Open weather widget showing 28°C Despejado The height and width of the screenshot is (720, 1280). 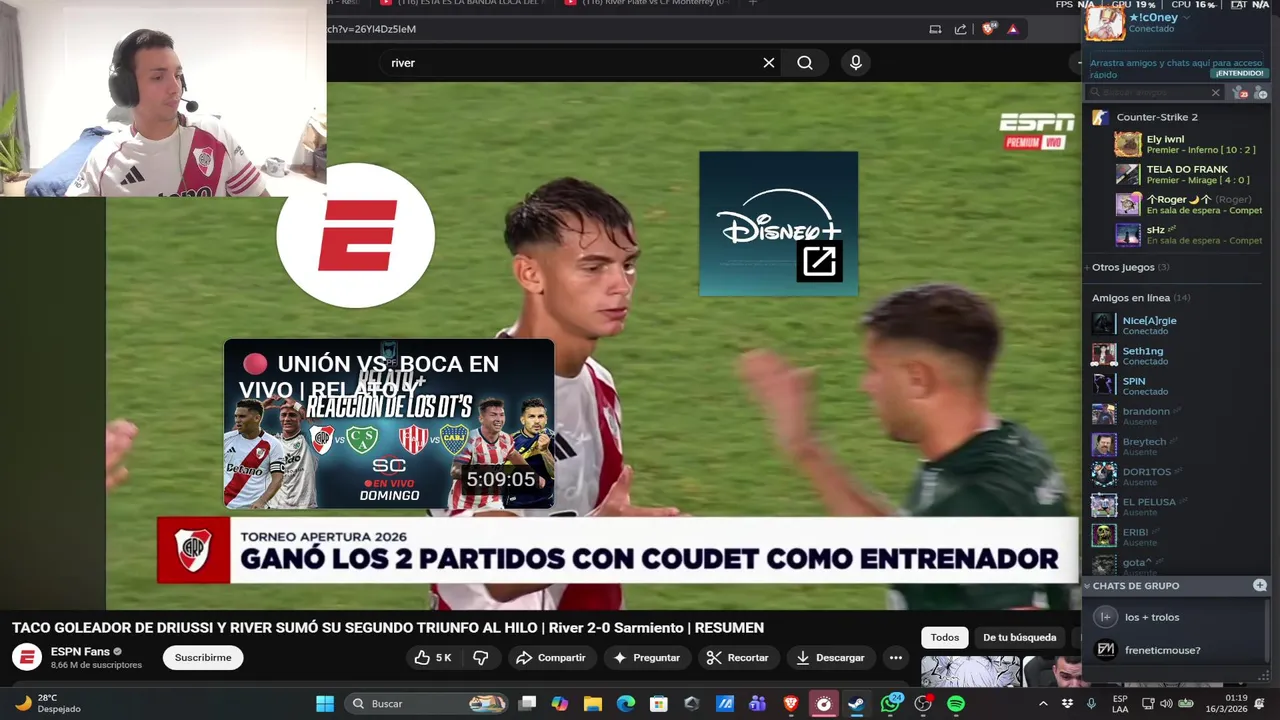click(x=48, y=703)
